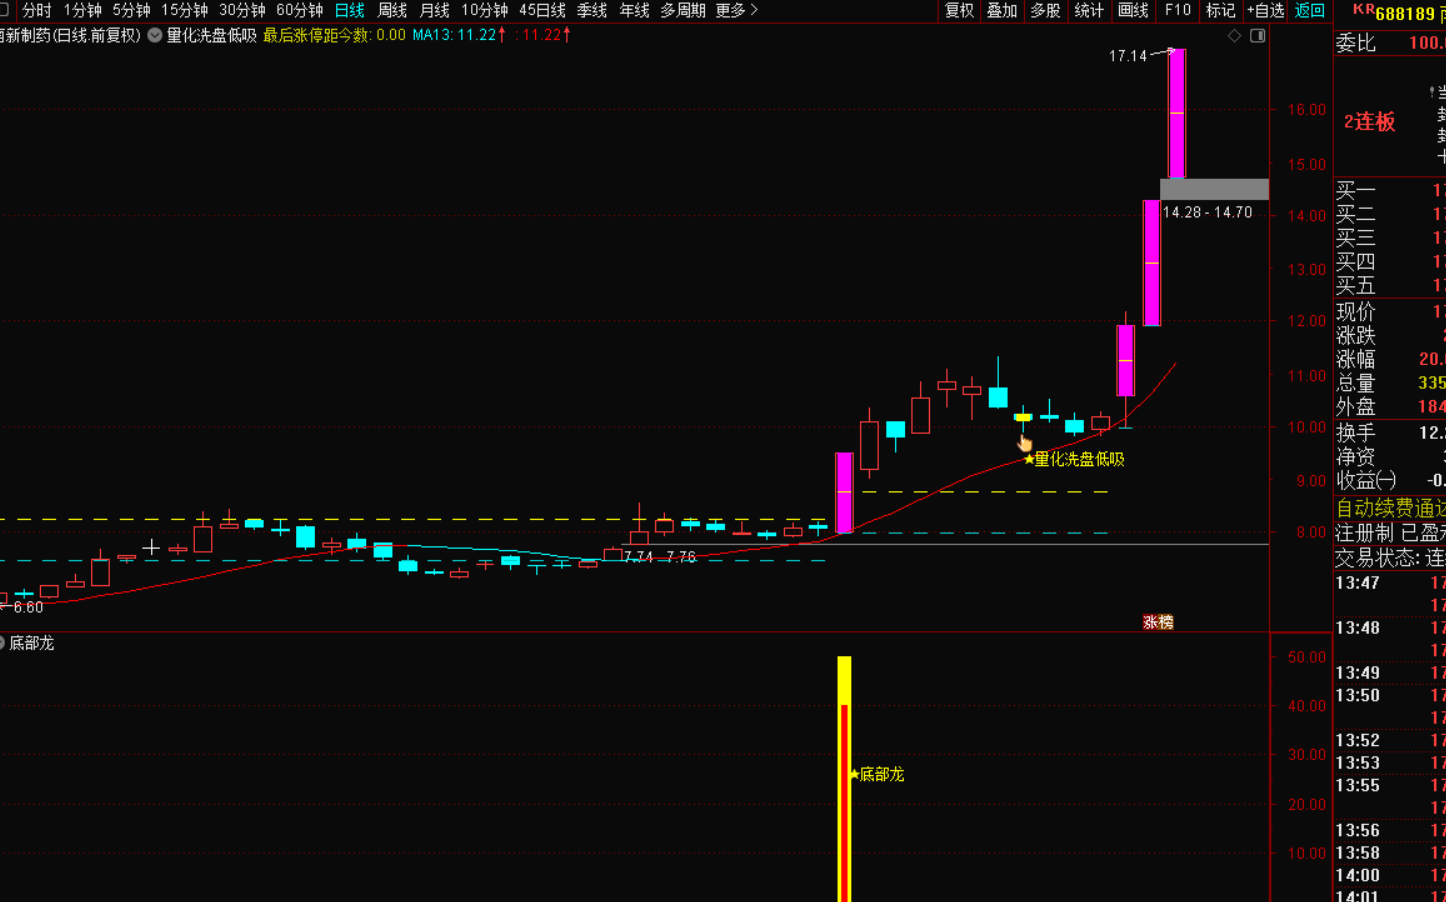This screenshot has height=902, width=1446.
Task: Click the 返回 button
Action: pos(1309,10)
